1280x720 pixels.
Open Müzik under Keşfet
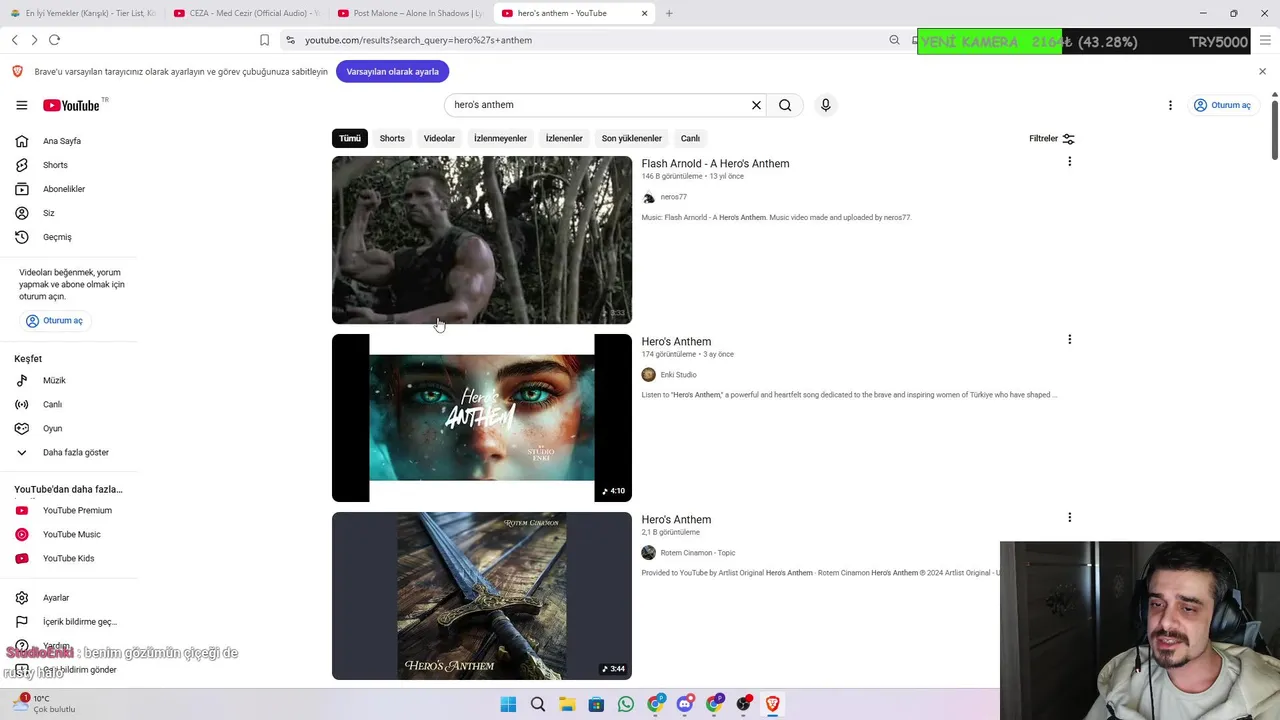tap(68, 380)
